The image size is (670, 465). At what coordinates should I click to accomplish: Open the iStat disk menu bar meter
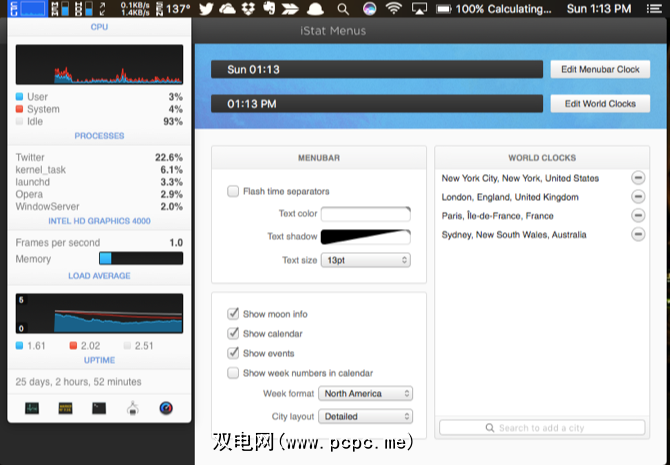84,9
